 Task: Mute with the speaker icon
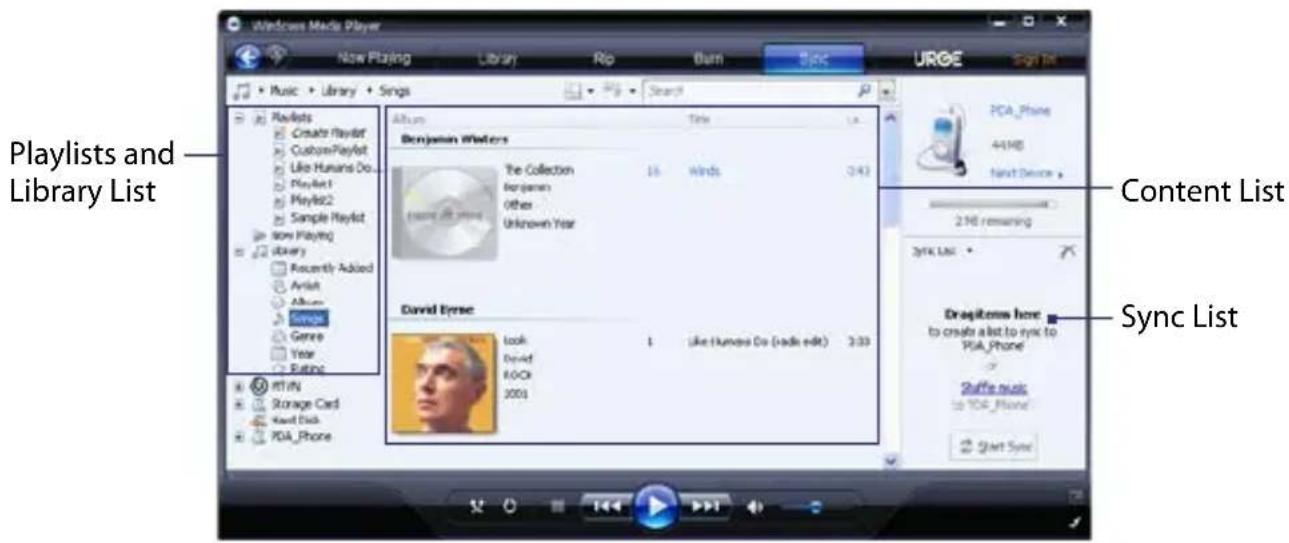point(753,507)
